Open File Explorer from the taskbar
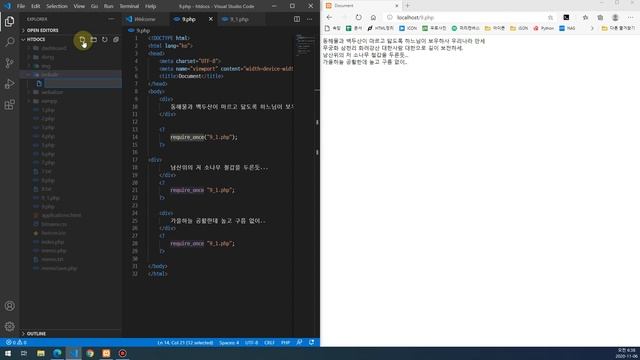This screenshot has height=360, width=640. [41, 353]
